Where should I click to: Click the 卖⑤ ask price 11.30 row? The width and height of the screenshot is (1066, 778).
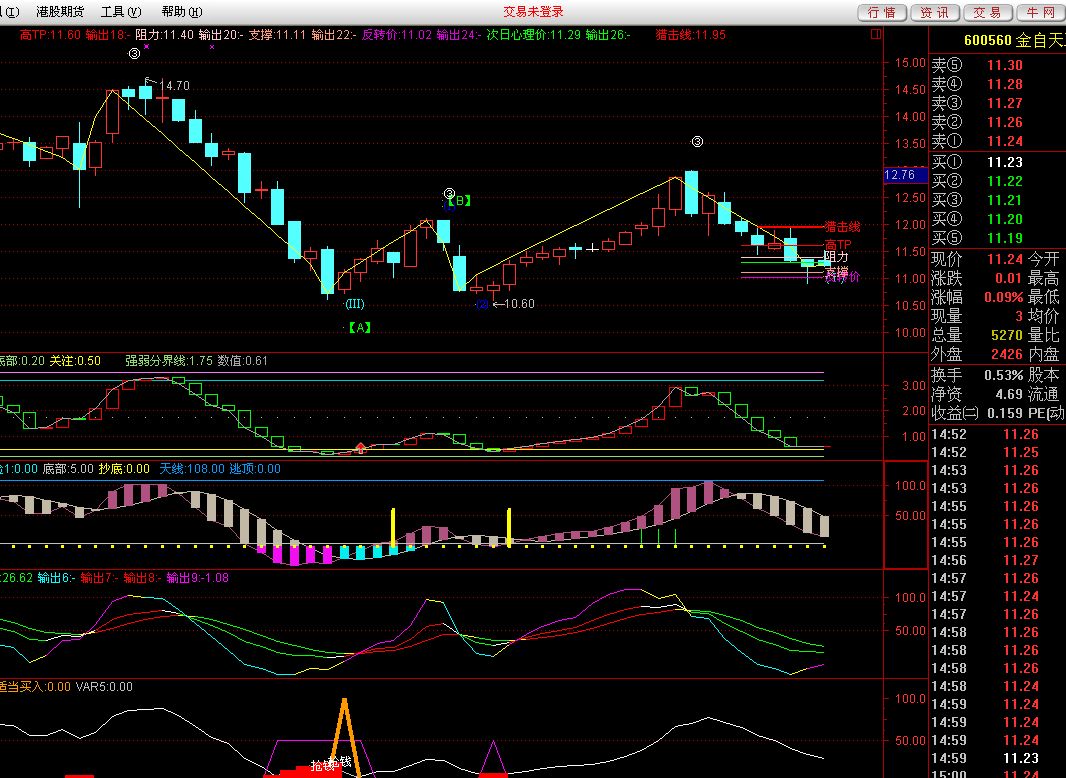(997, 66)
